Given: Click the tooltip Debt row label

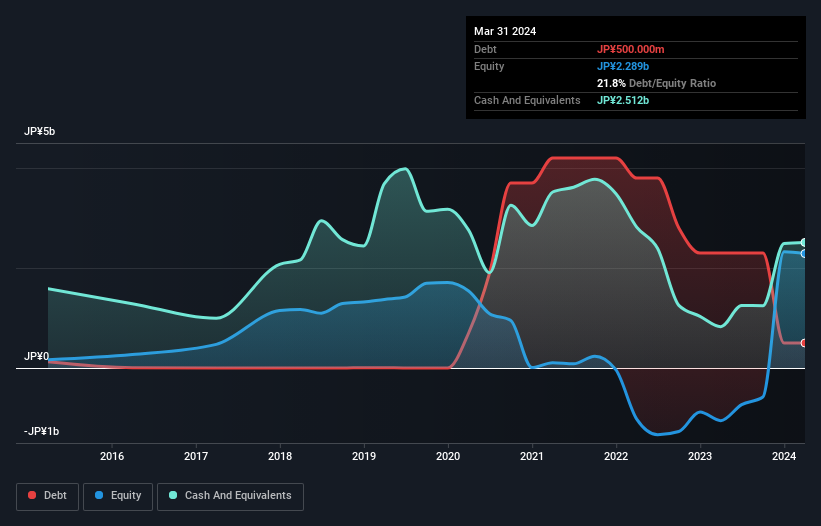Looking at the screenshot, I should click(x=485, y=49).
